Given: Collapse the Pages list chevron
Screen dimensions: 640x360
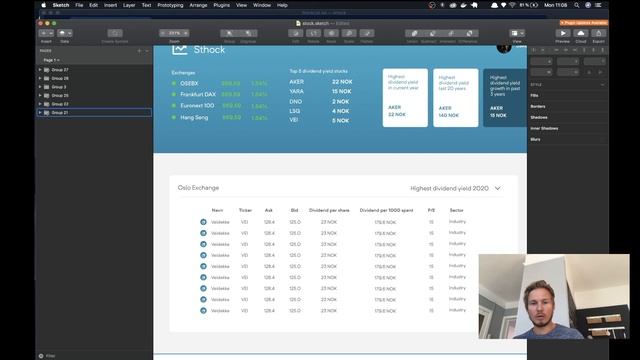Looking at the screenshot, I should 147,51.
